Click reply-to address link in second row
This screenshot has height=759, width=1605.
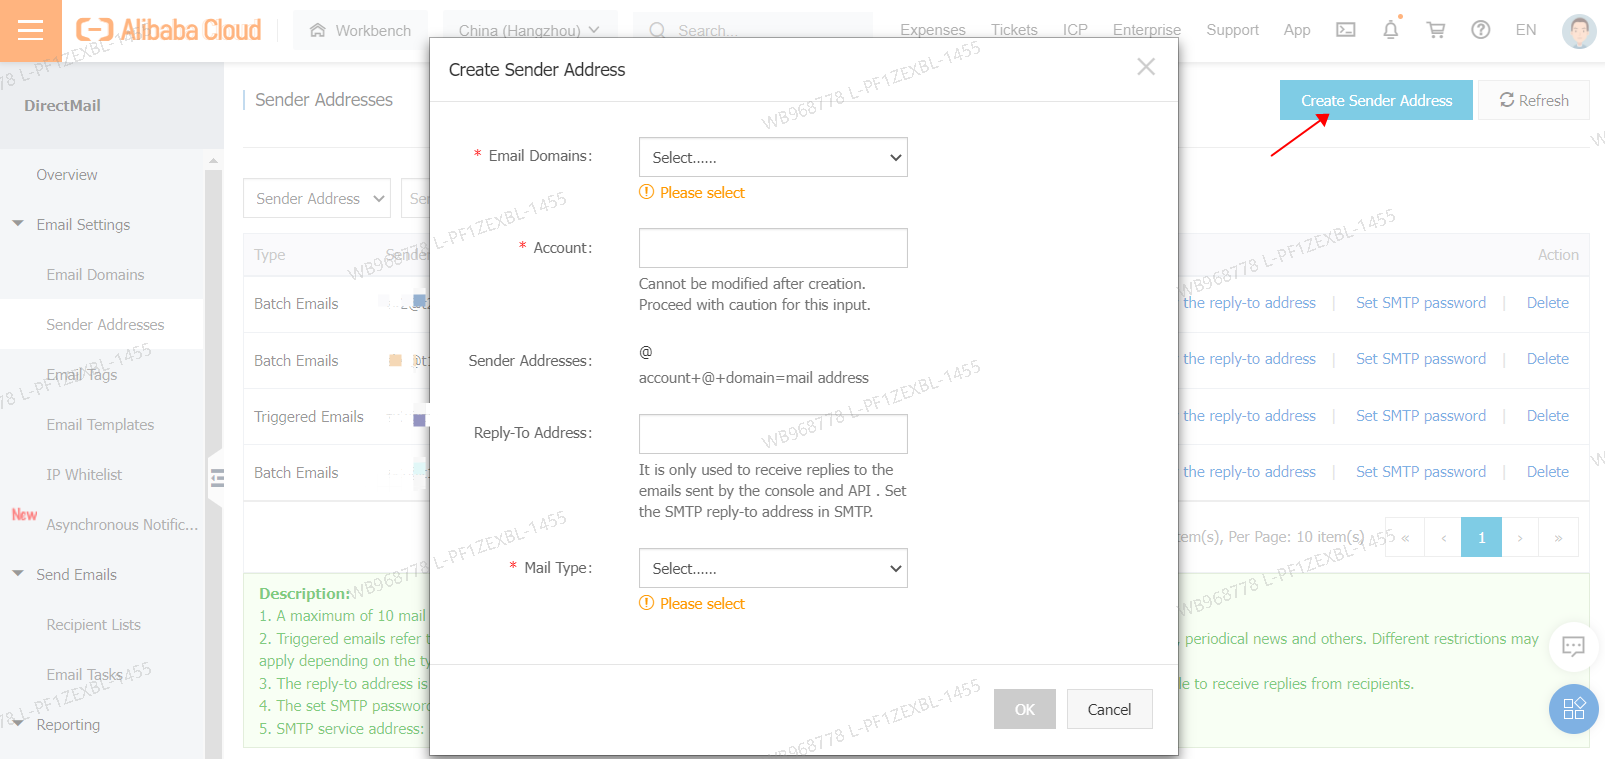click(x=1249, y=359)
